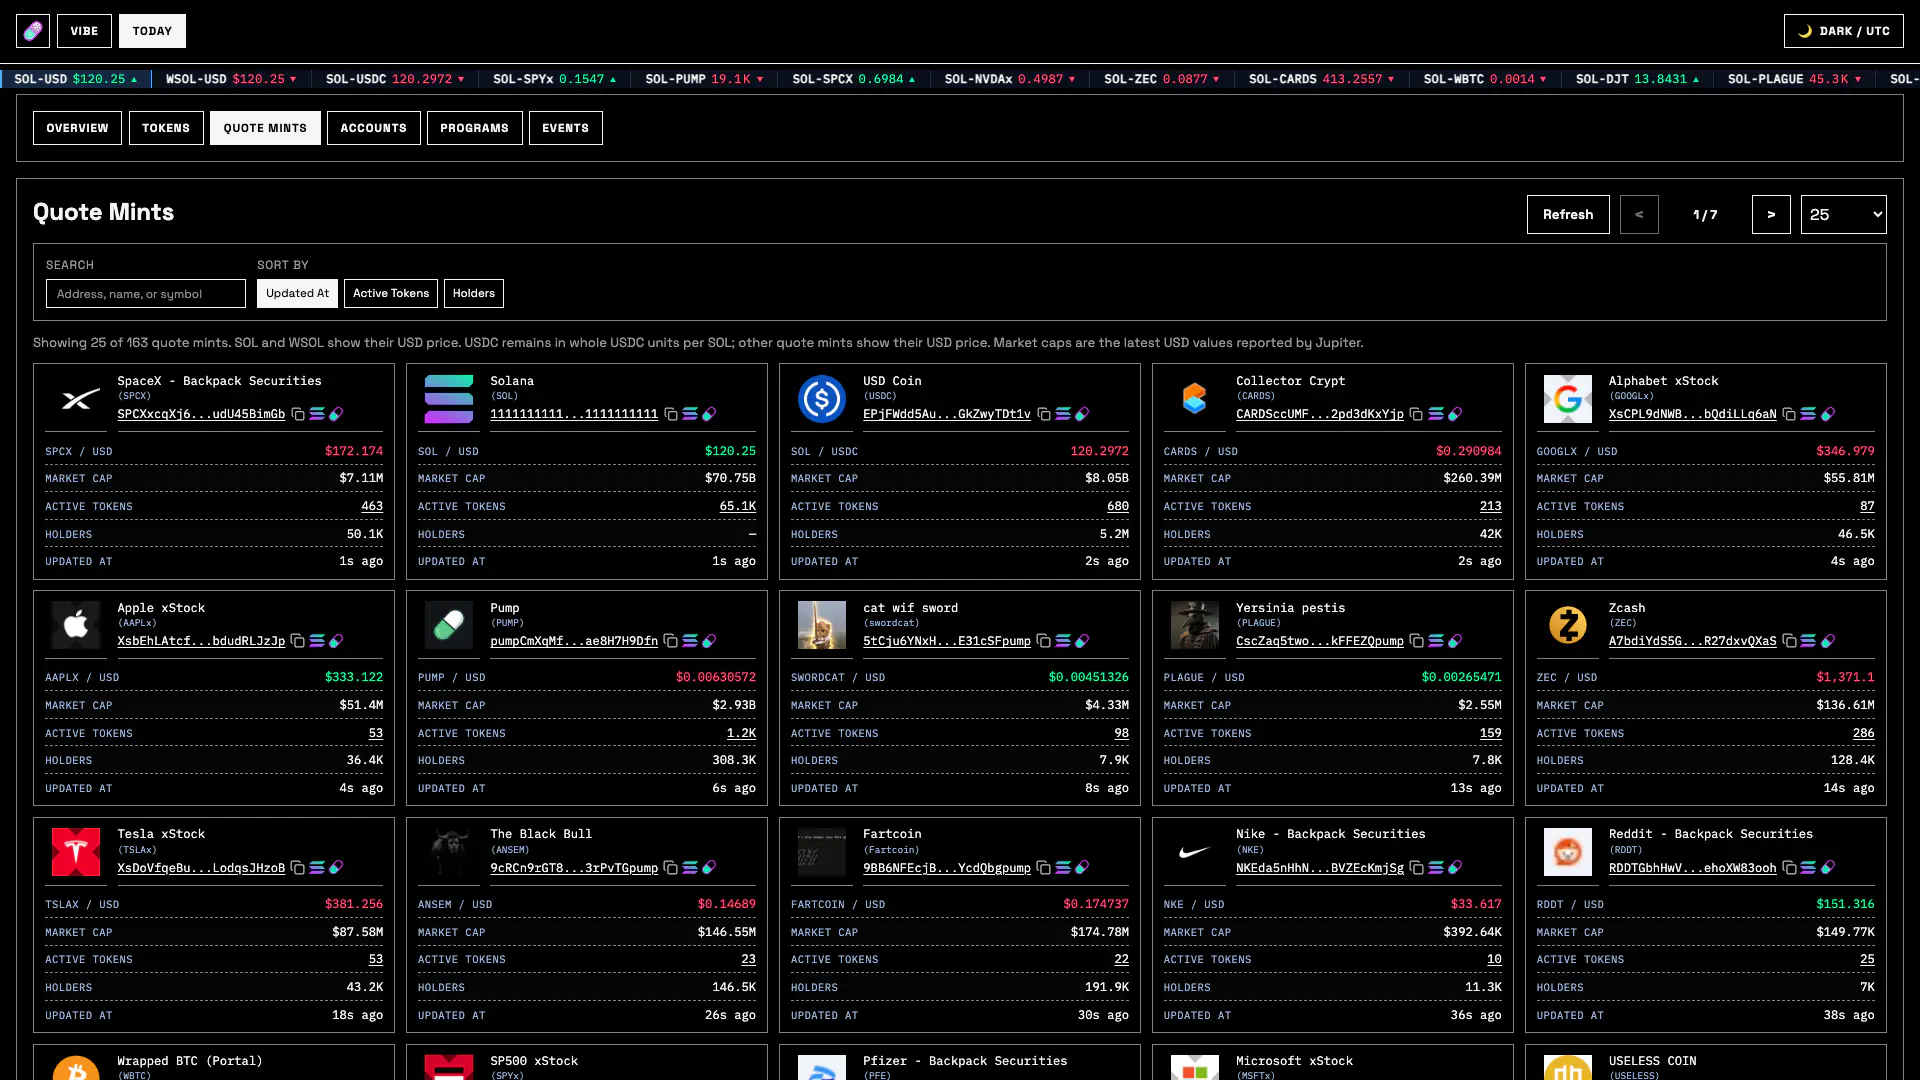1920x1080 pixels.
Task: Click the Tesla xStock logo thumbnail
Action: 76,852
